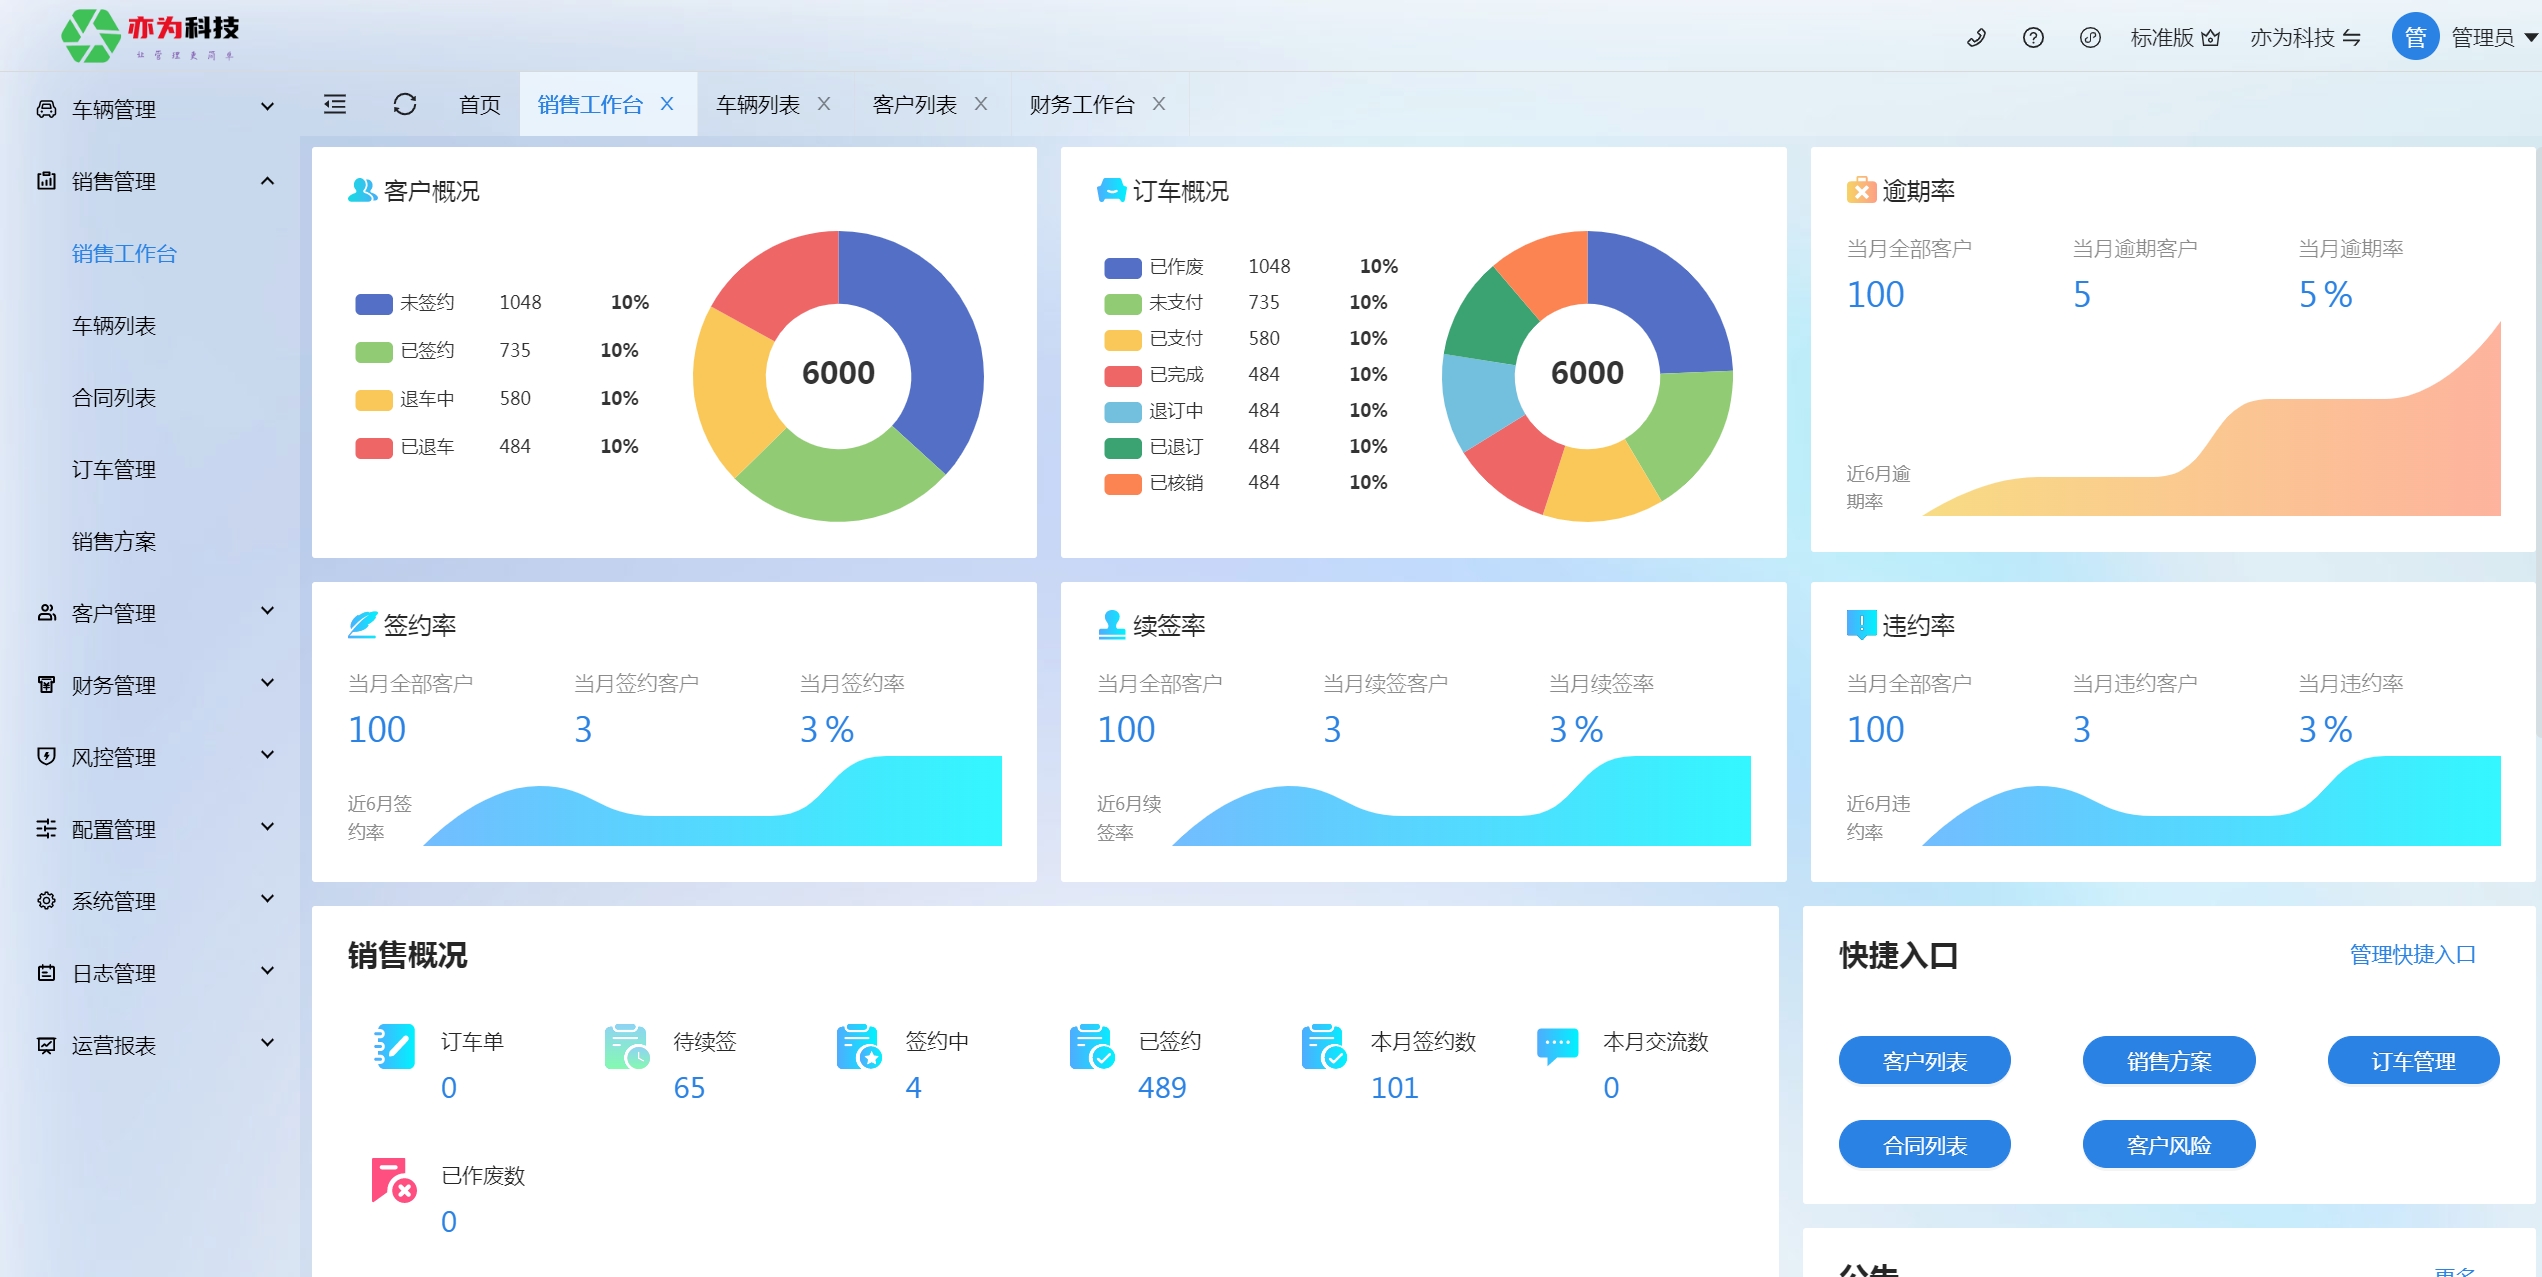Collapse sidebar with menu fold icon
Image resolution: width=2542 pixels, height=1277 pixels.
(x=335, y=104)
